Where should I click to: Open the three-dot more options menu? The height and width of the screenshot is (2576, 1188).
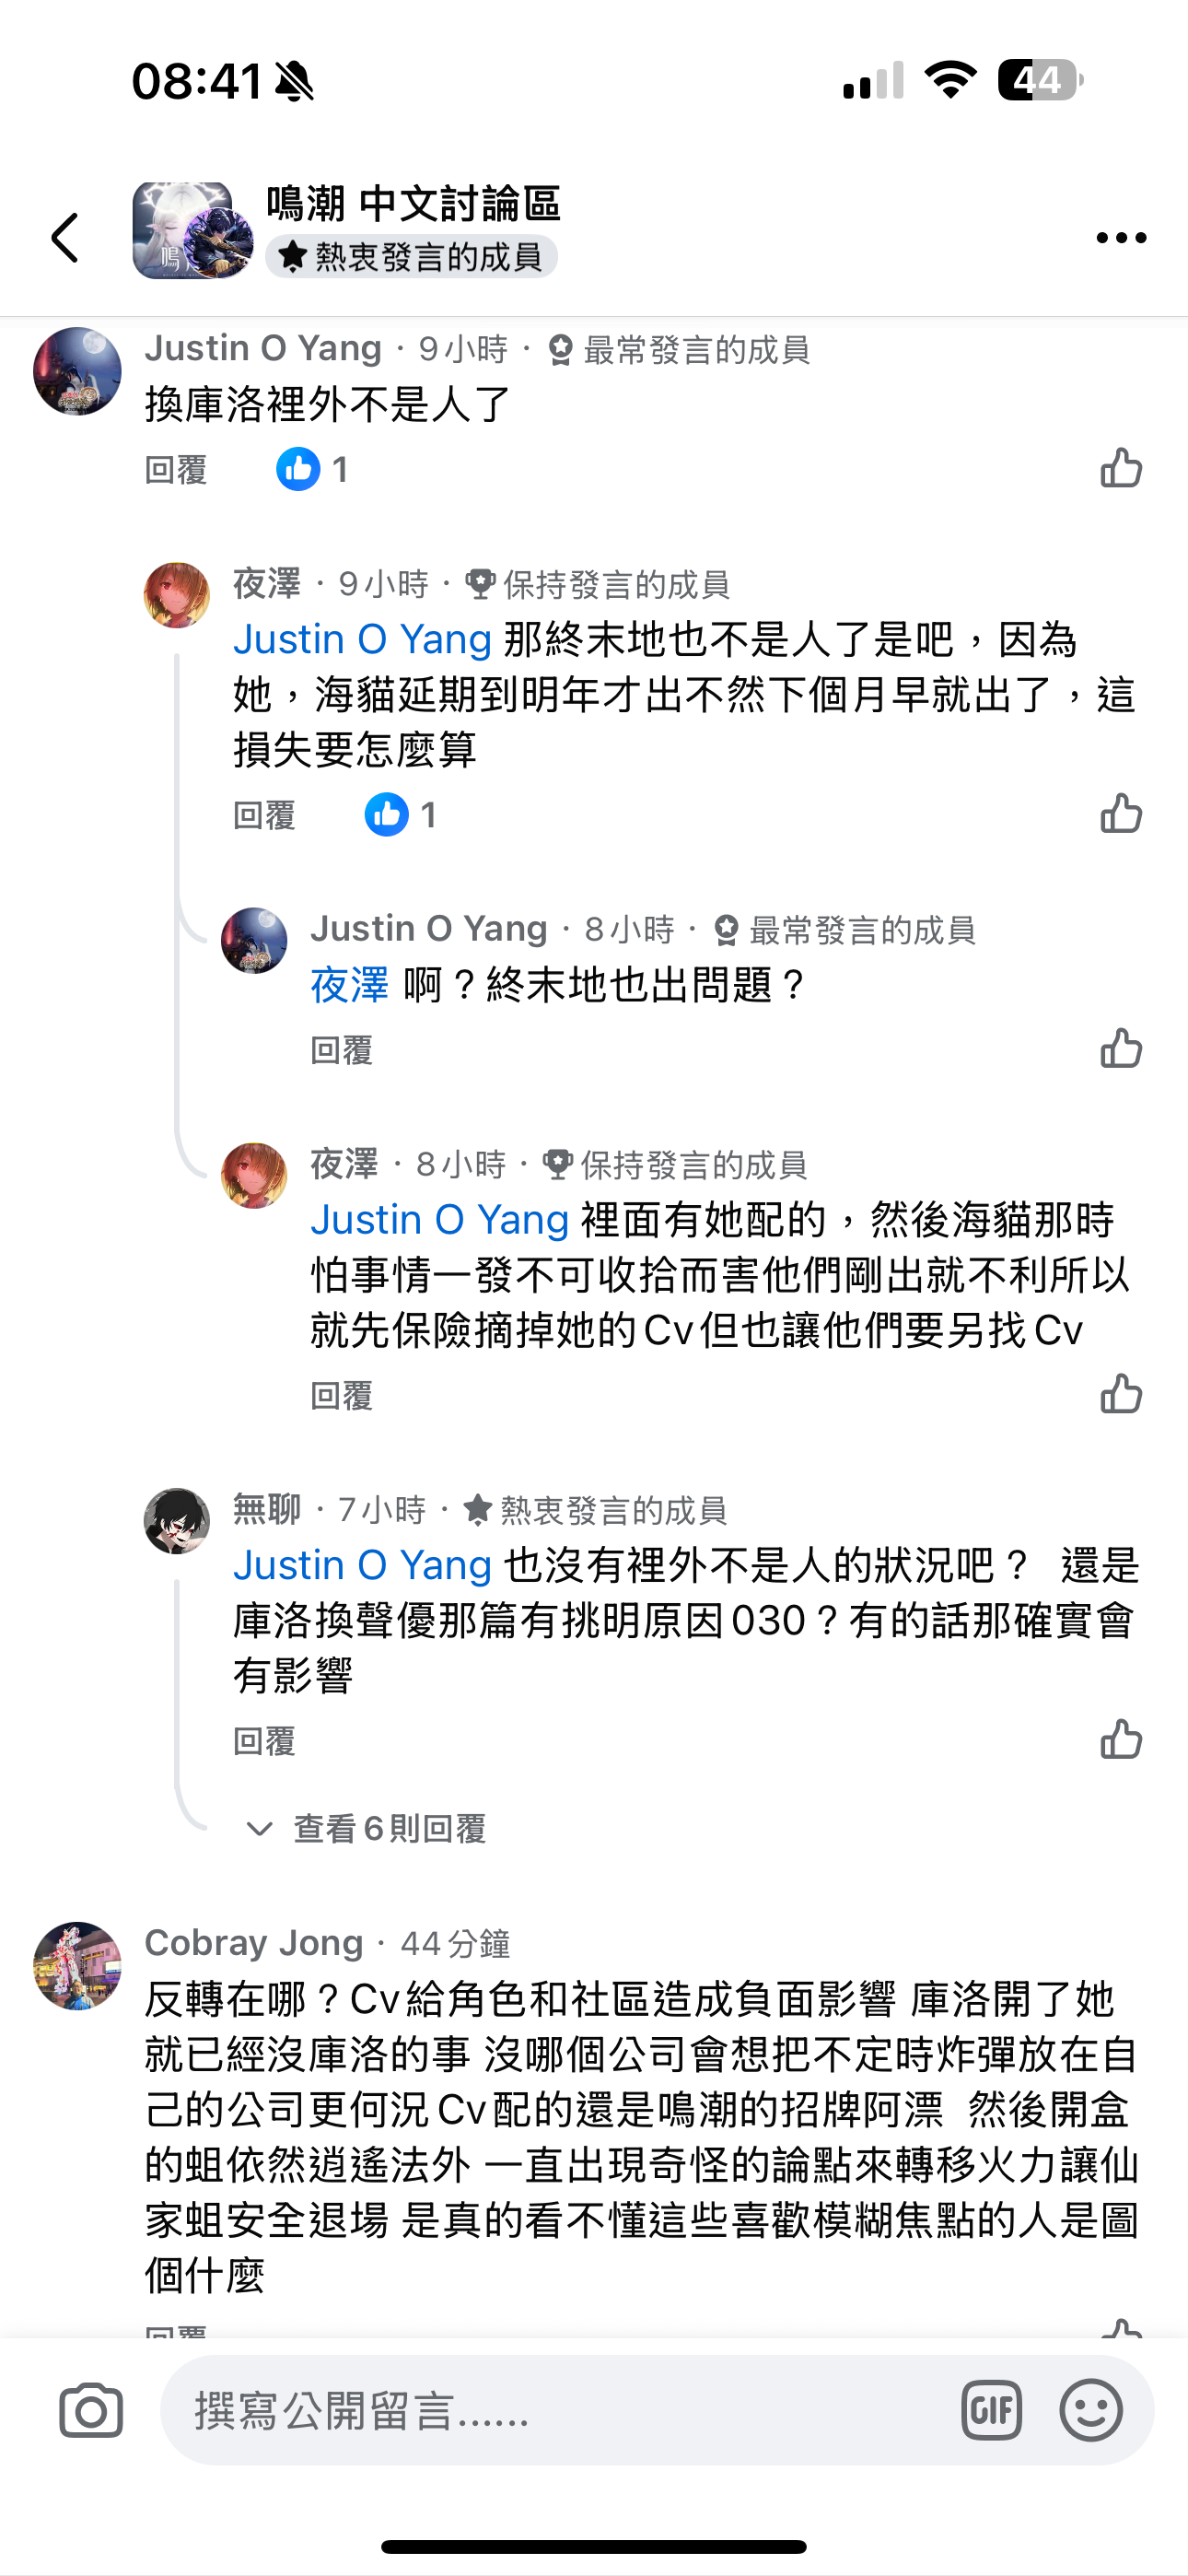[x=1121, y=238]
